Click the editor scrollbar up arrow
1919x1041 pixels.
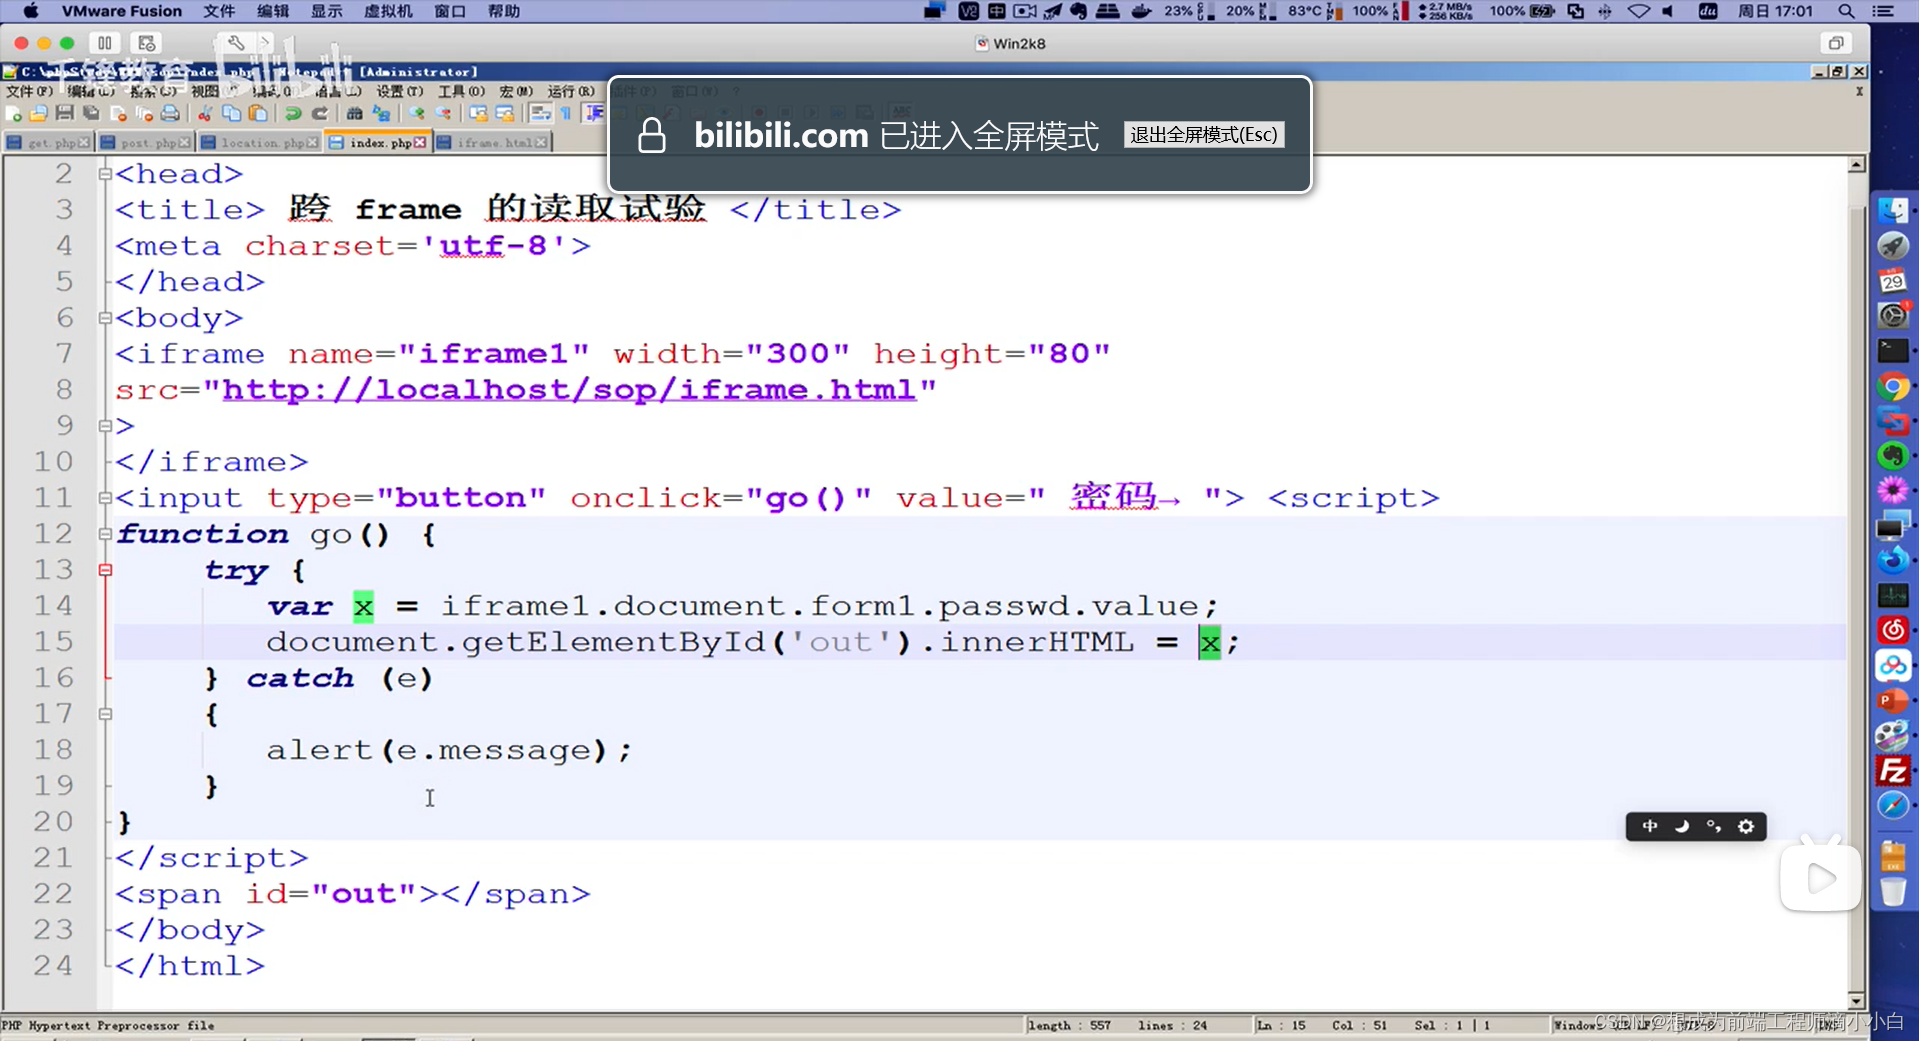(1857, 165)
